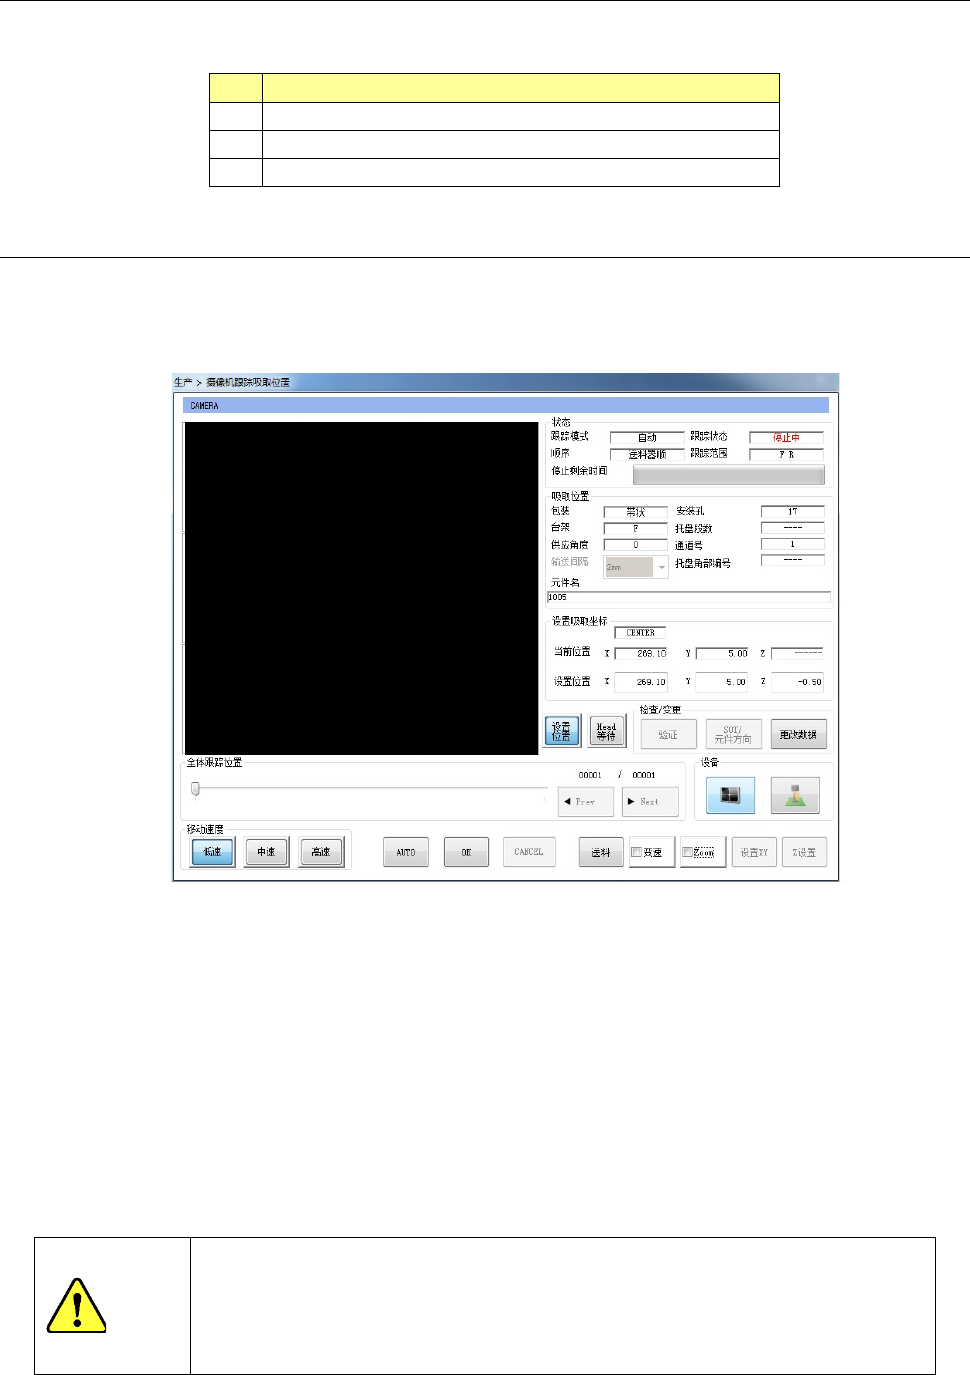The width and height of the screenshot is (970, 1375).
Task: Click the 台架 value F
Action: tap(635, 528)
